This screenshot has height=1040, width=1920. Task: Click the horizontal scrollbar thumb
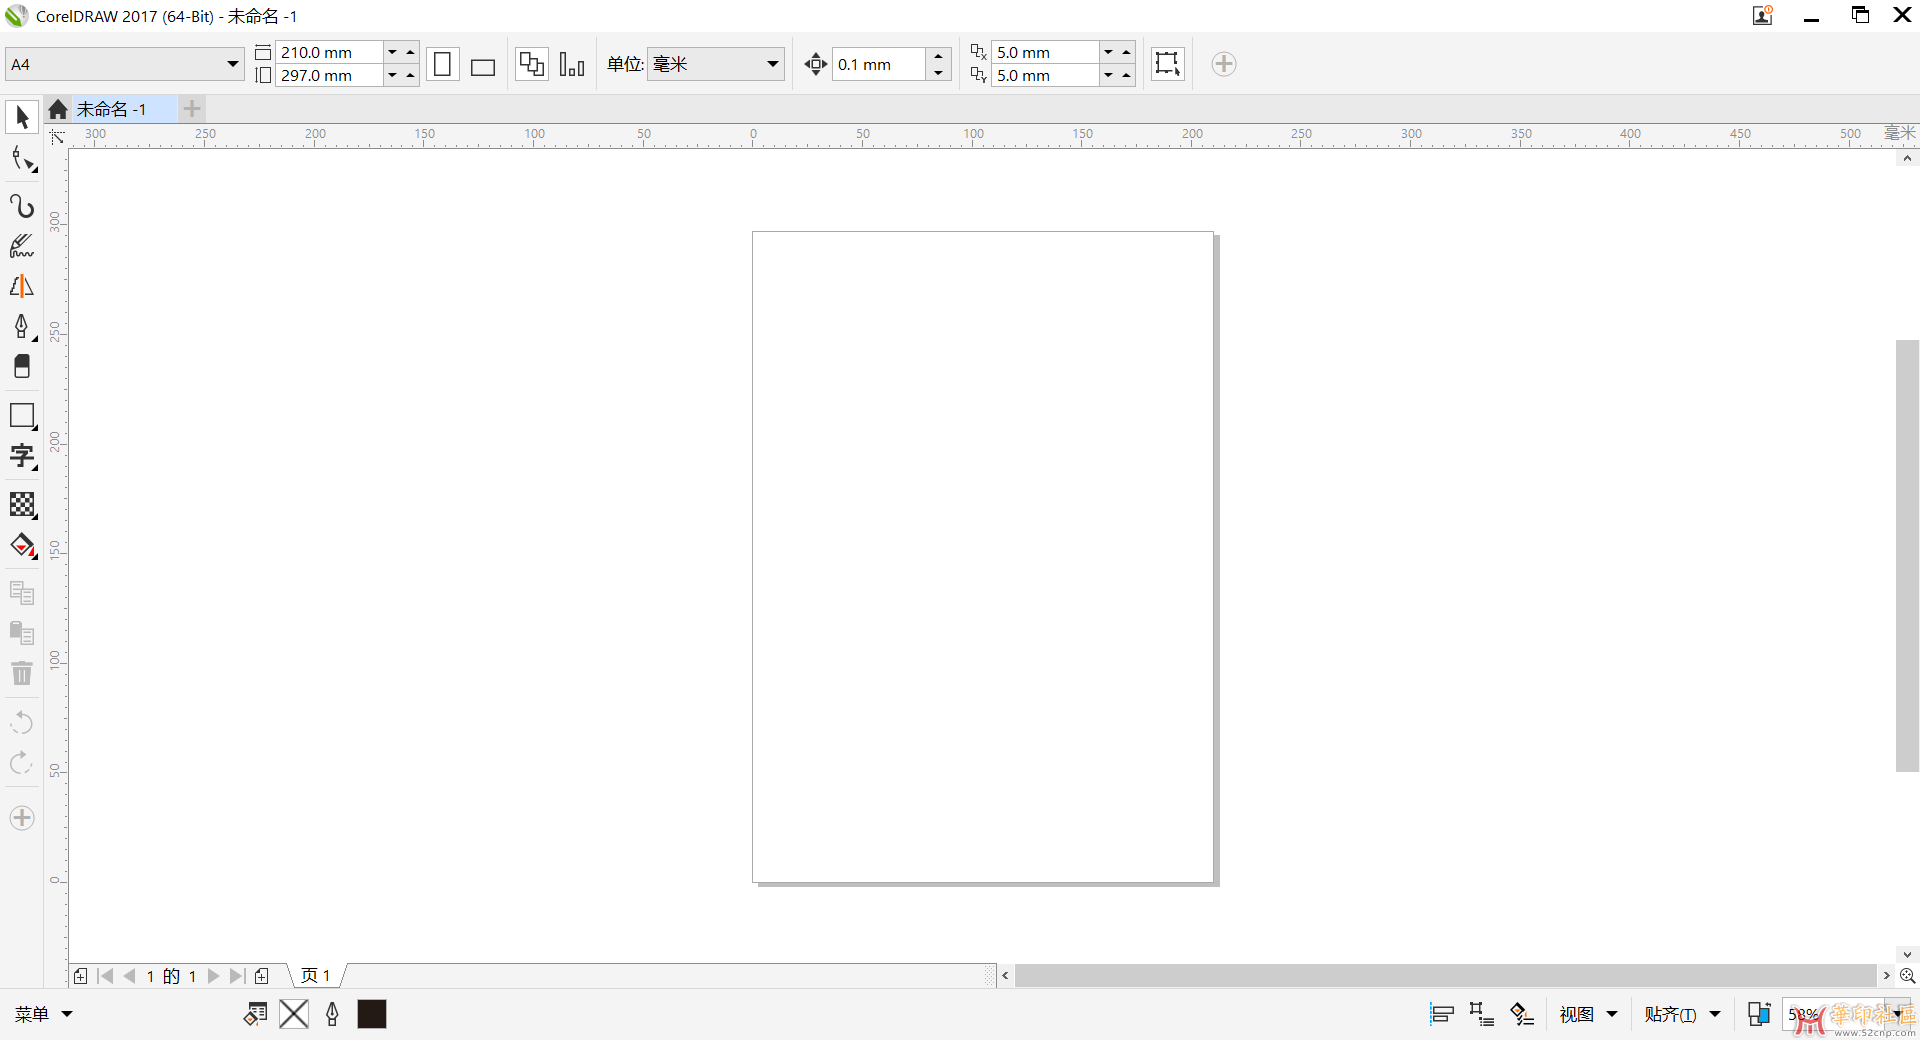click(x=1446, y=976)
